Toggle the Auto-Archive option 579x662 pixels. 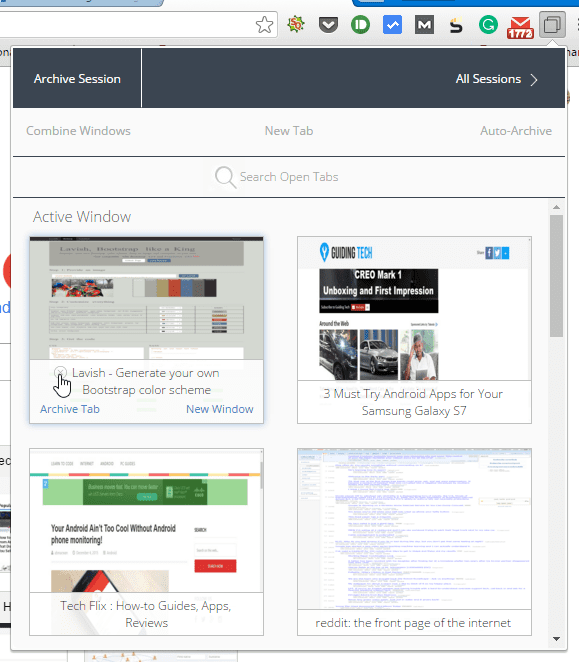coord(516,131)
